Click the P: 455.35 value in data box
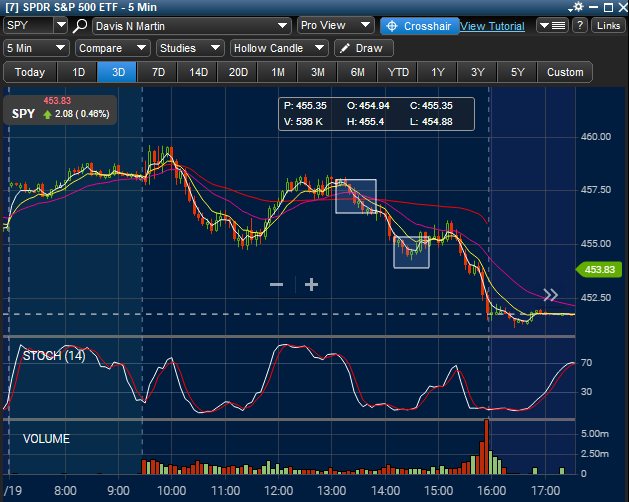629x502 pixels. [305, 106]
